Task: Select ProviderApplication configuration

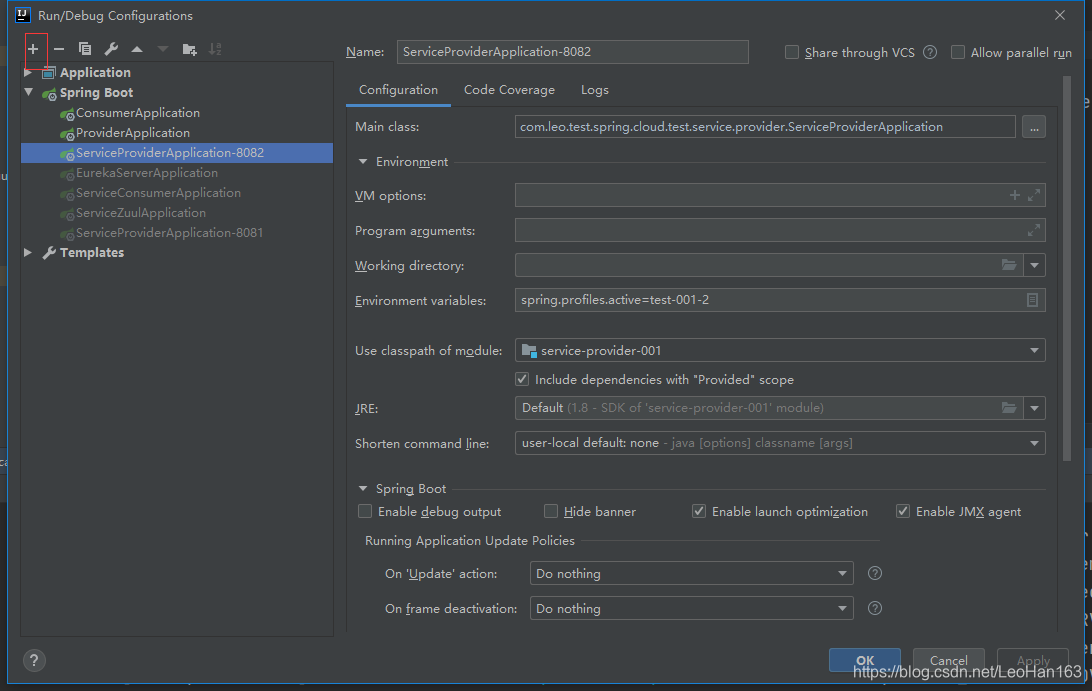Action: (x=132, y=133)
